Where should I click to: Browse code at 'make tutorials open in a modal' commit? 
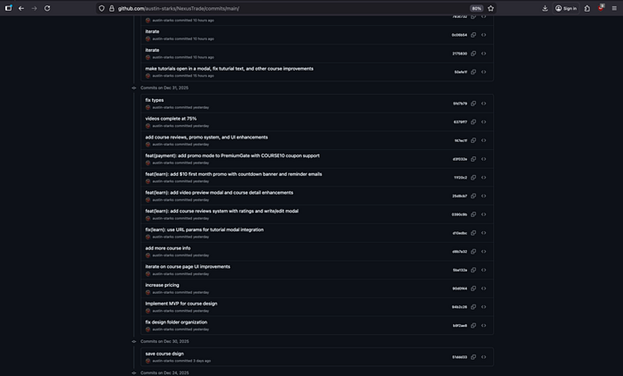point(484,72)
